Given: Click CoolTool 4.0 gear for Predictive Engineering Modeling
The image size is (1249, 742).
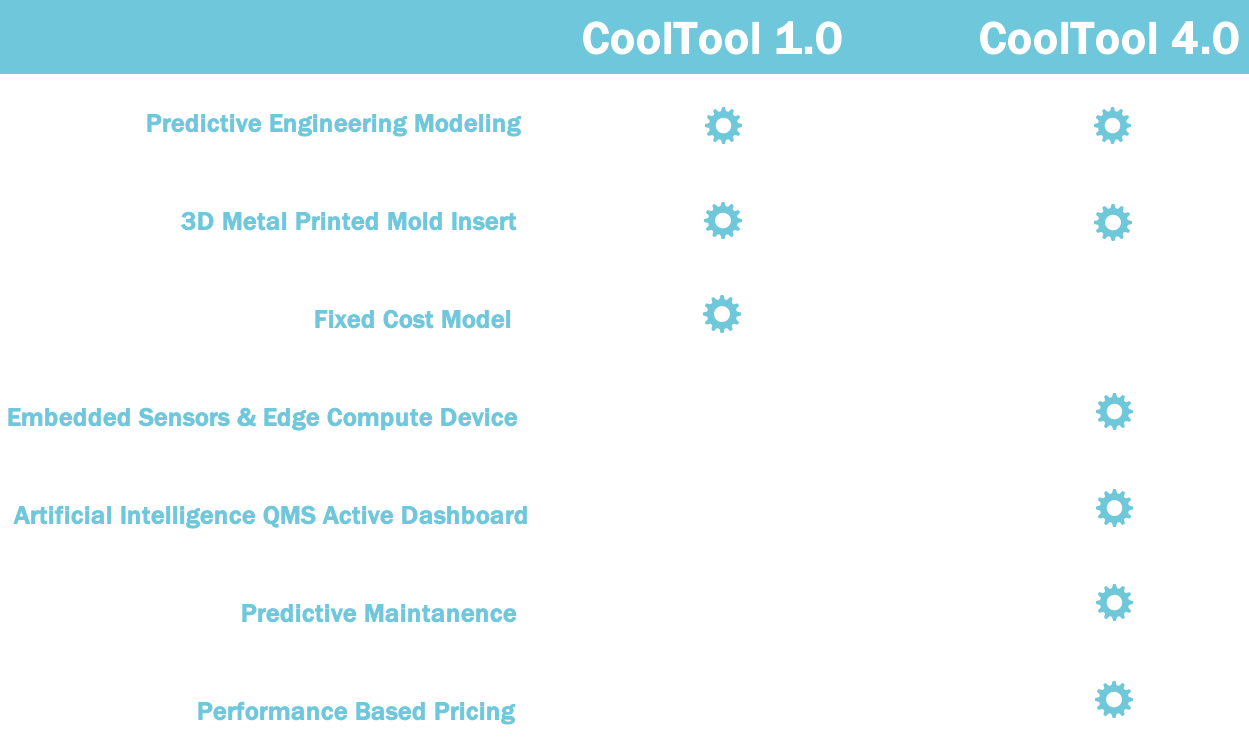Looking at the screenshot, I should (x=1112, y=126).
